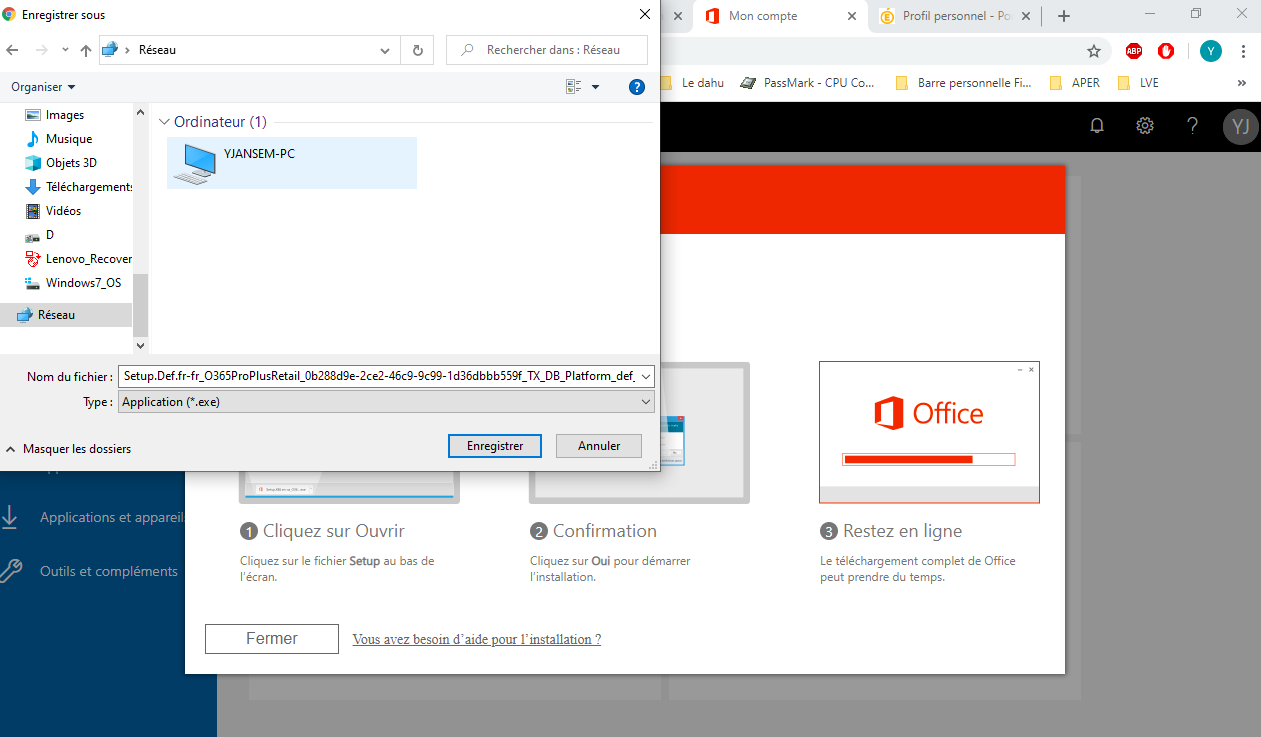Bookmark this page star icon
Viewport: 1261px width, 737px height.
(x=1094, y=51)
